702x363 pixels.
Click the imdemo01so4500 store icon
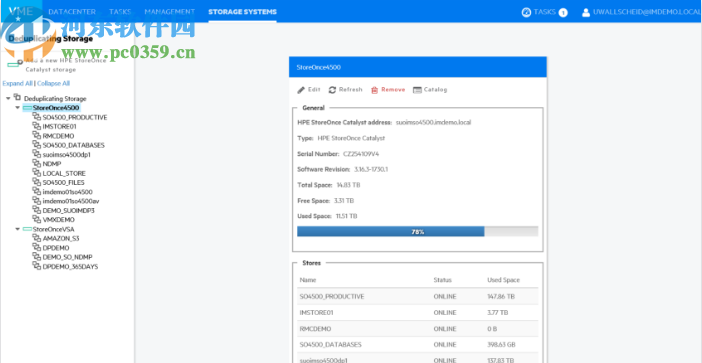click(36, 192)
